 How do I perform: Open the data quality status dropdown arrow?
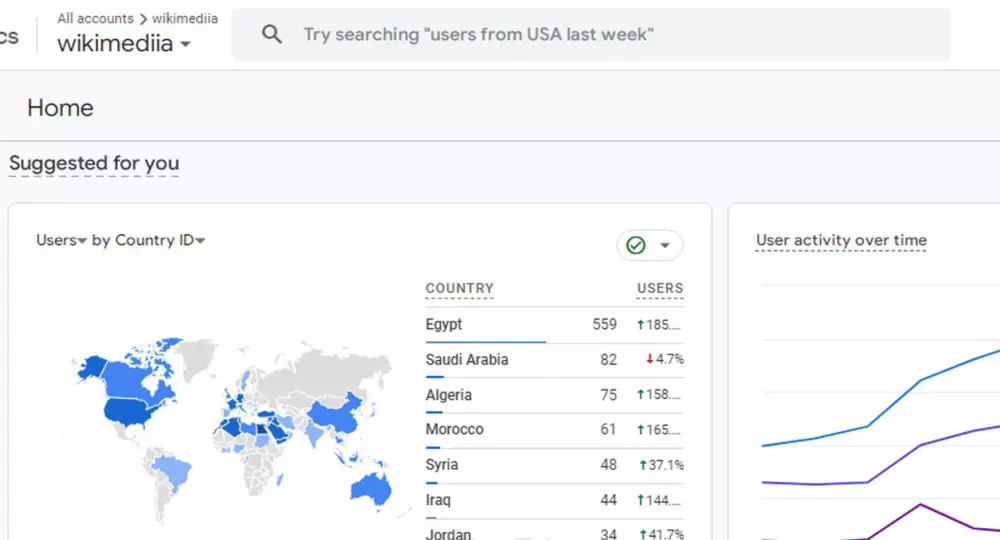click(x=665, y=245)
